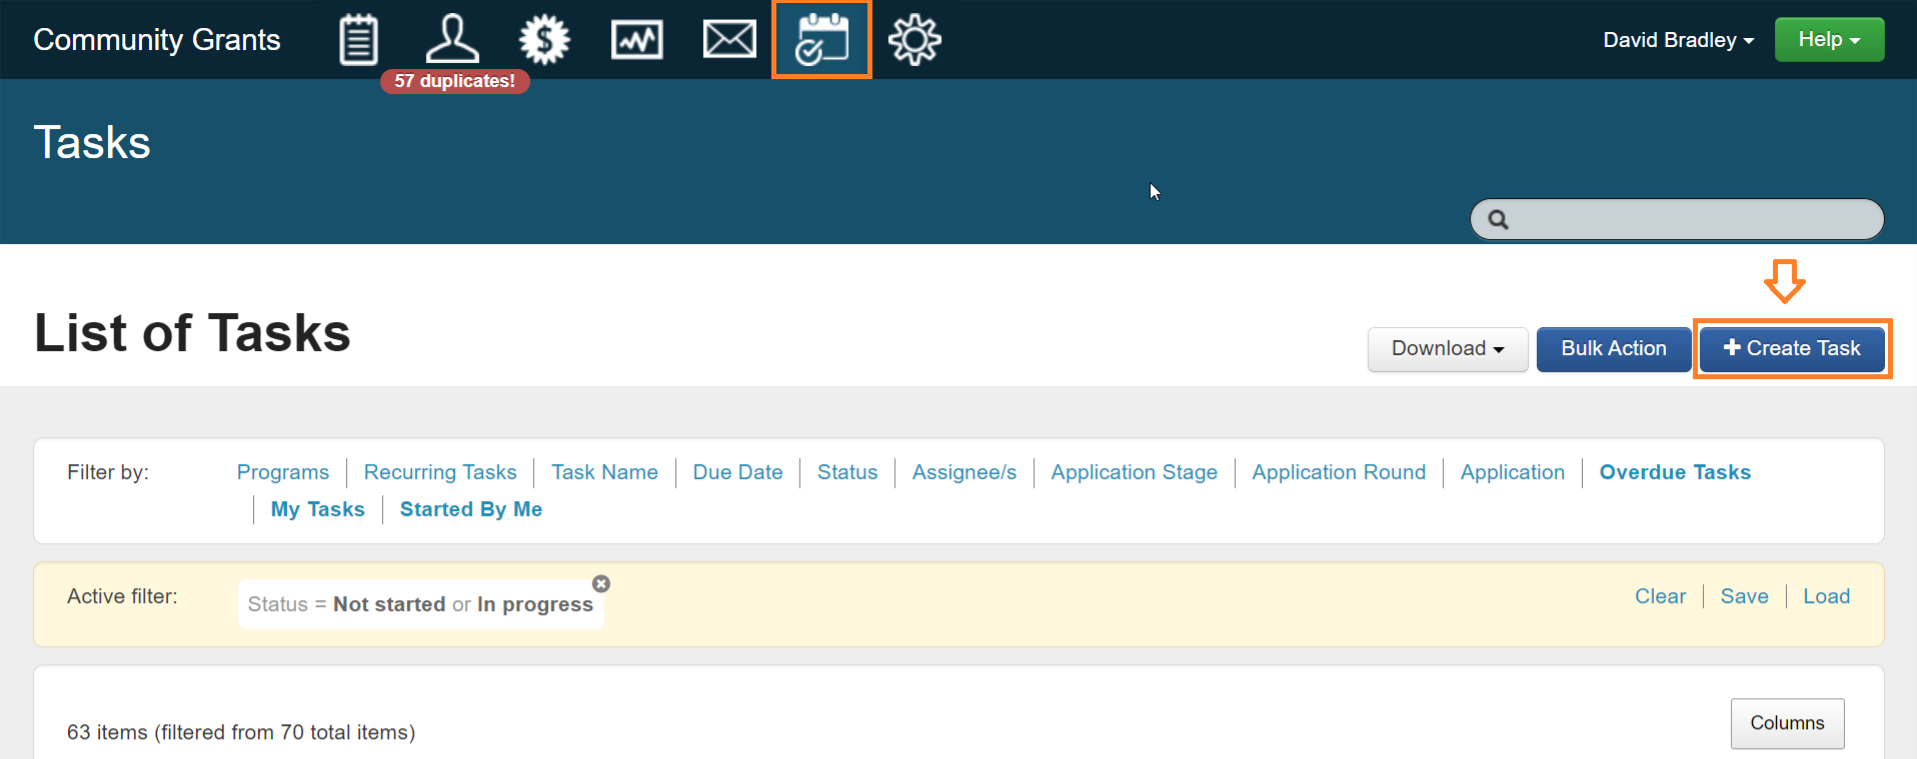1917x759 pixels.
Task: Open the tasks calendar icon
Action: pos(822,40)
